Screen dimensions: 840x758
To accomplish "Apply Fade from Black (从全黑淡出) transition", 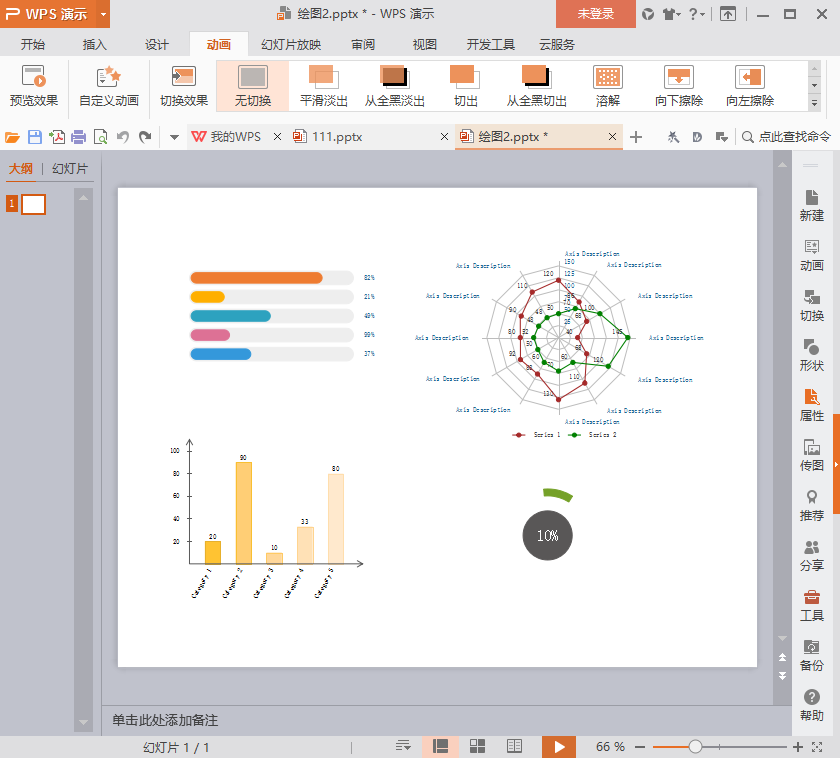I will click(395, 86).
